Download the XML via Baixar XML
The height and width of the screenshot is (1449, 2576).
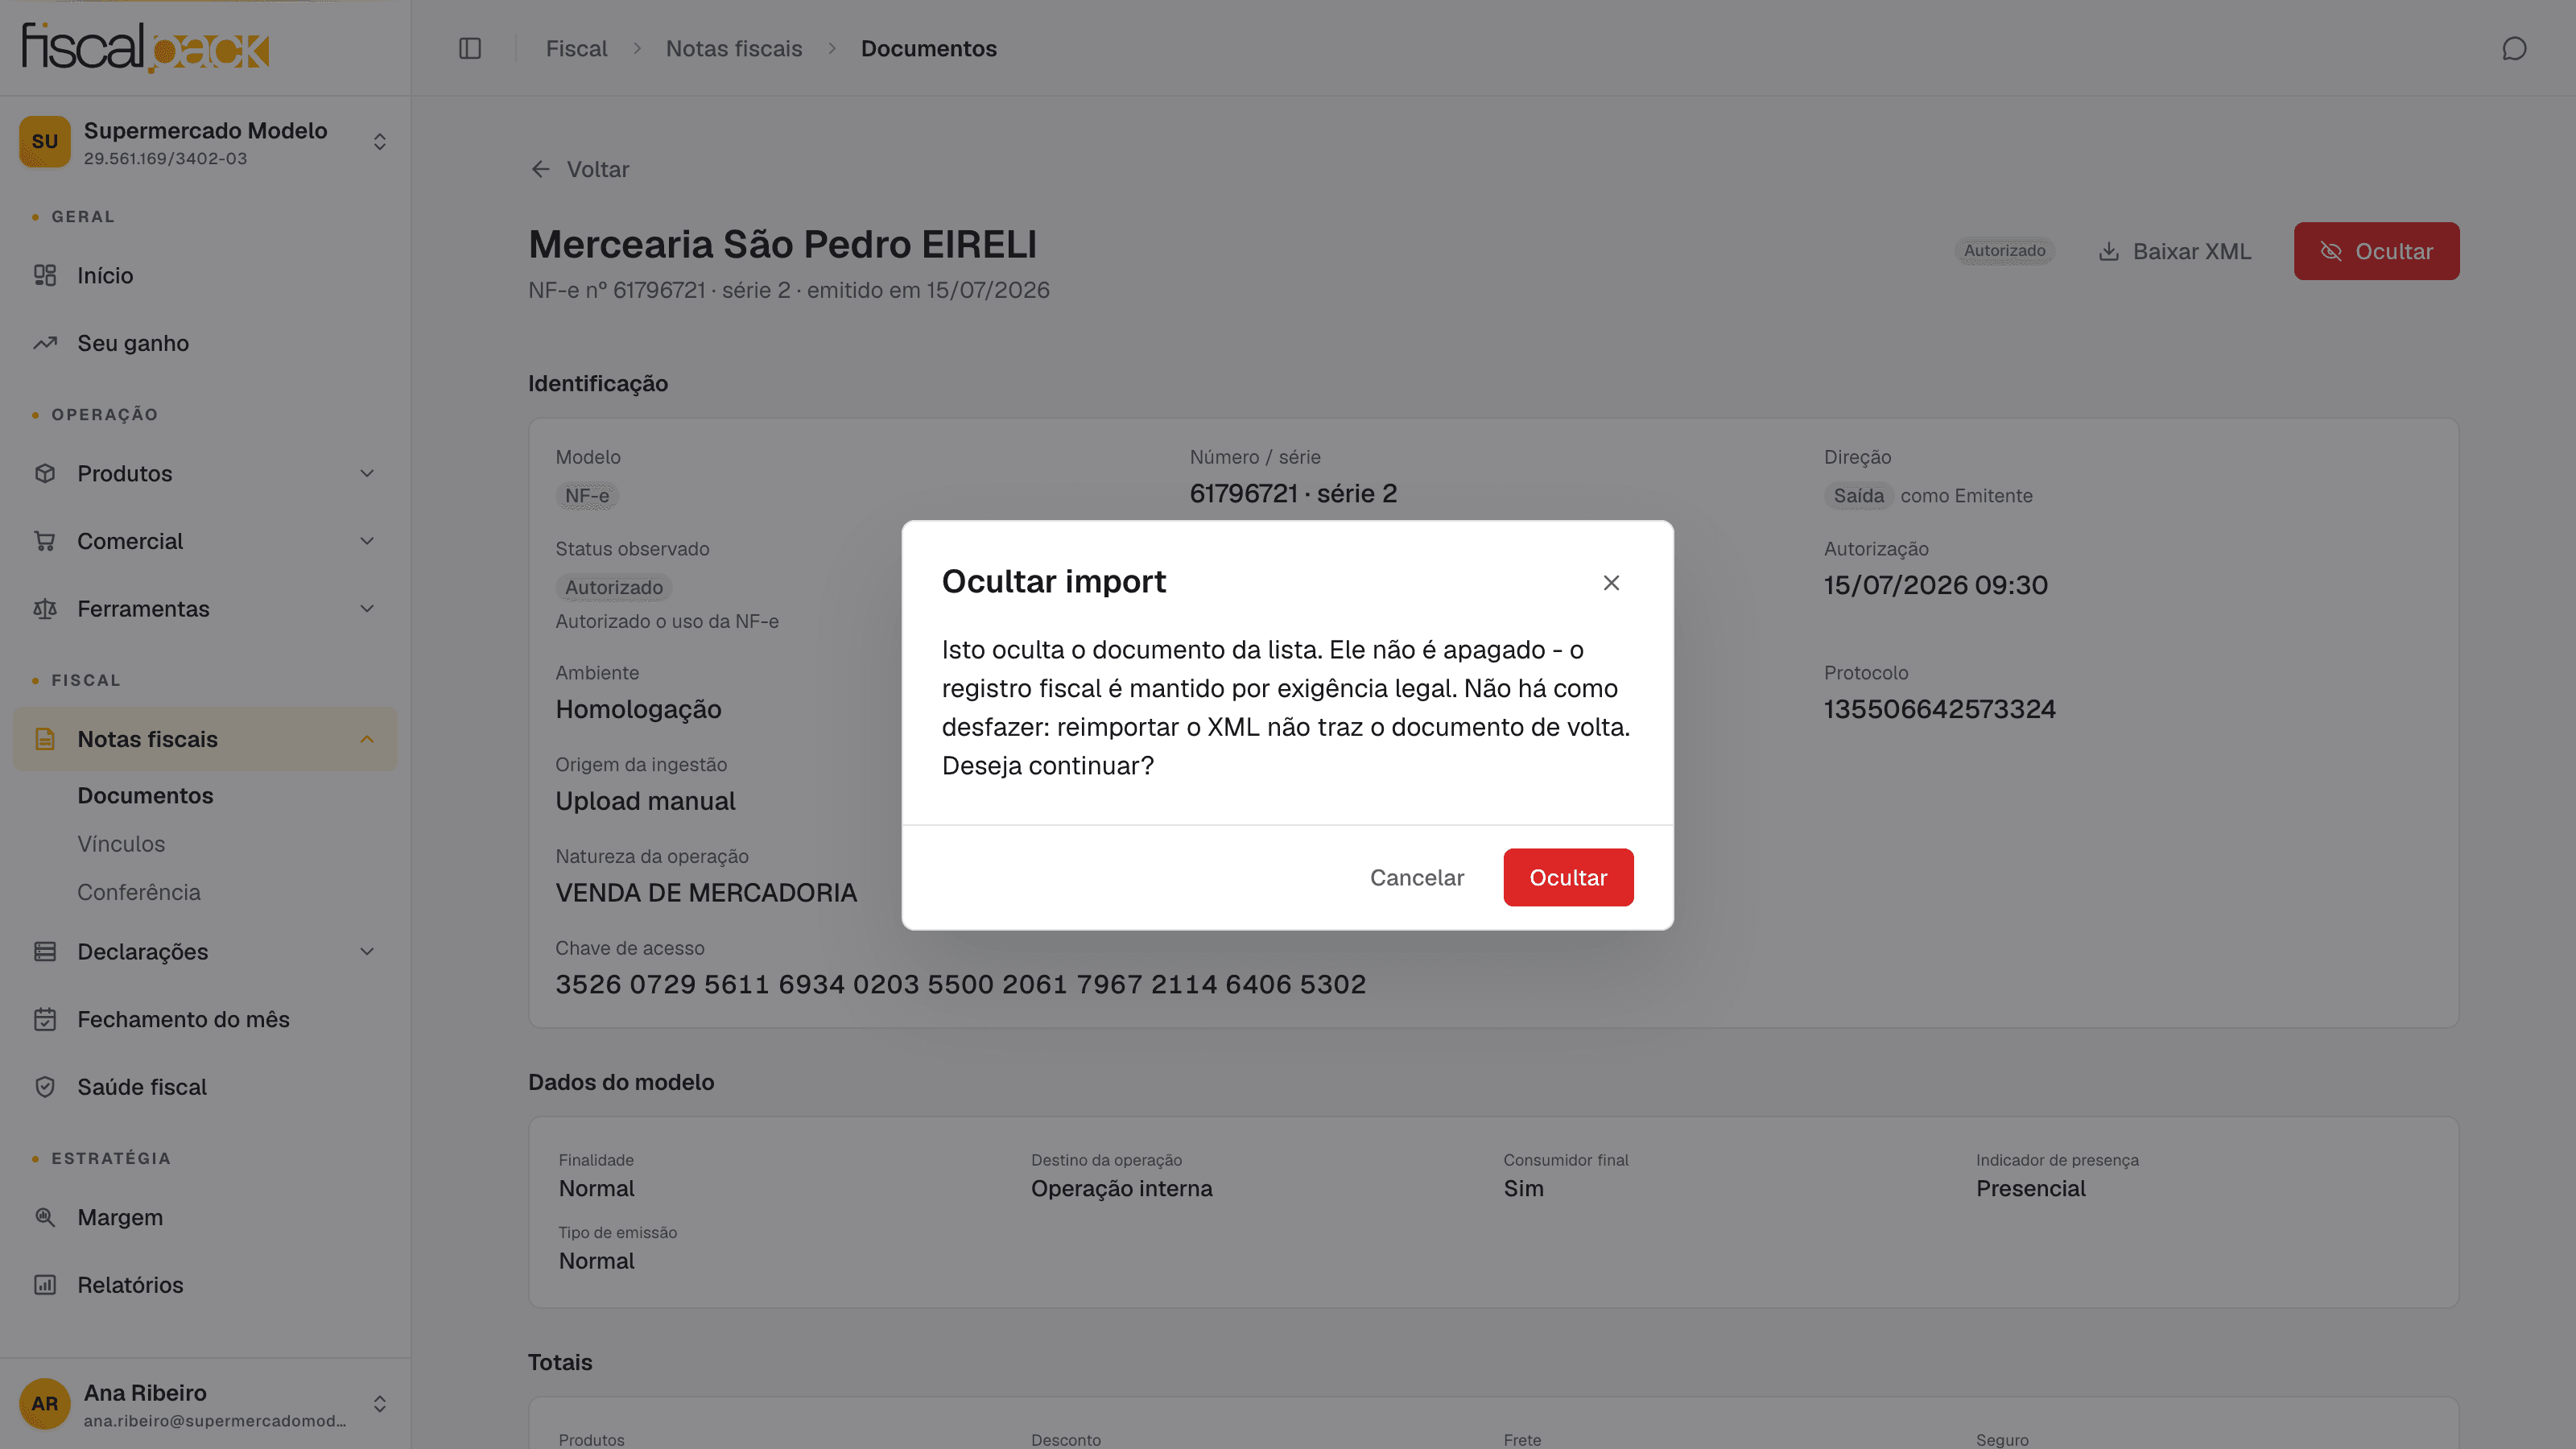click(2174, 251)
